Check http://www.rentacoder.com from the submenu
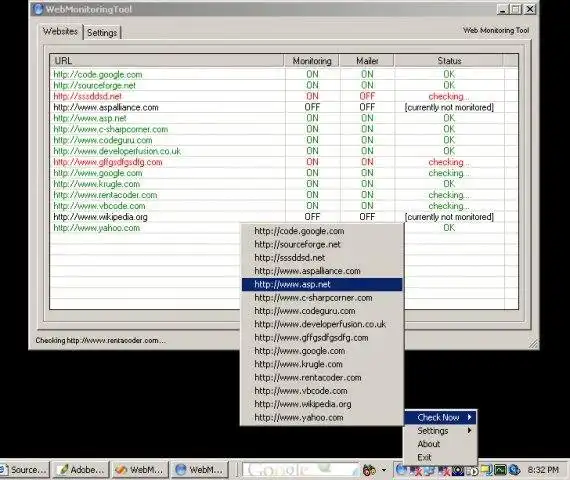Viewport: 570px width, 480px height. (322, 378)
